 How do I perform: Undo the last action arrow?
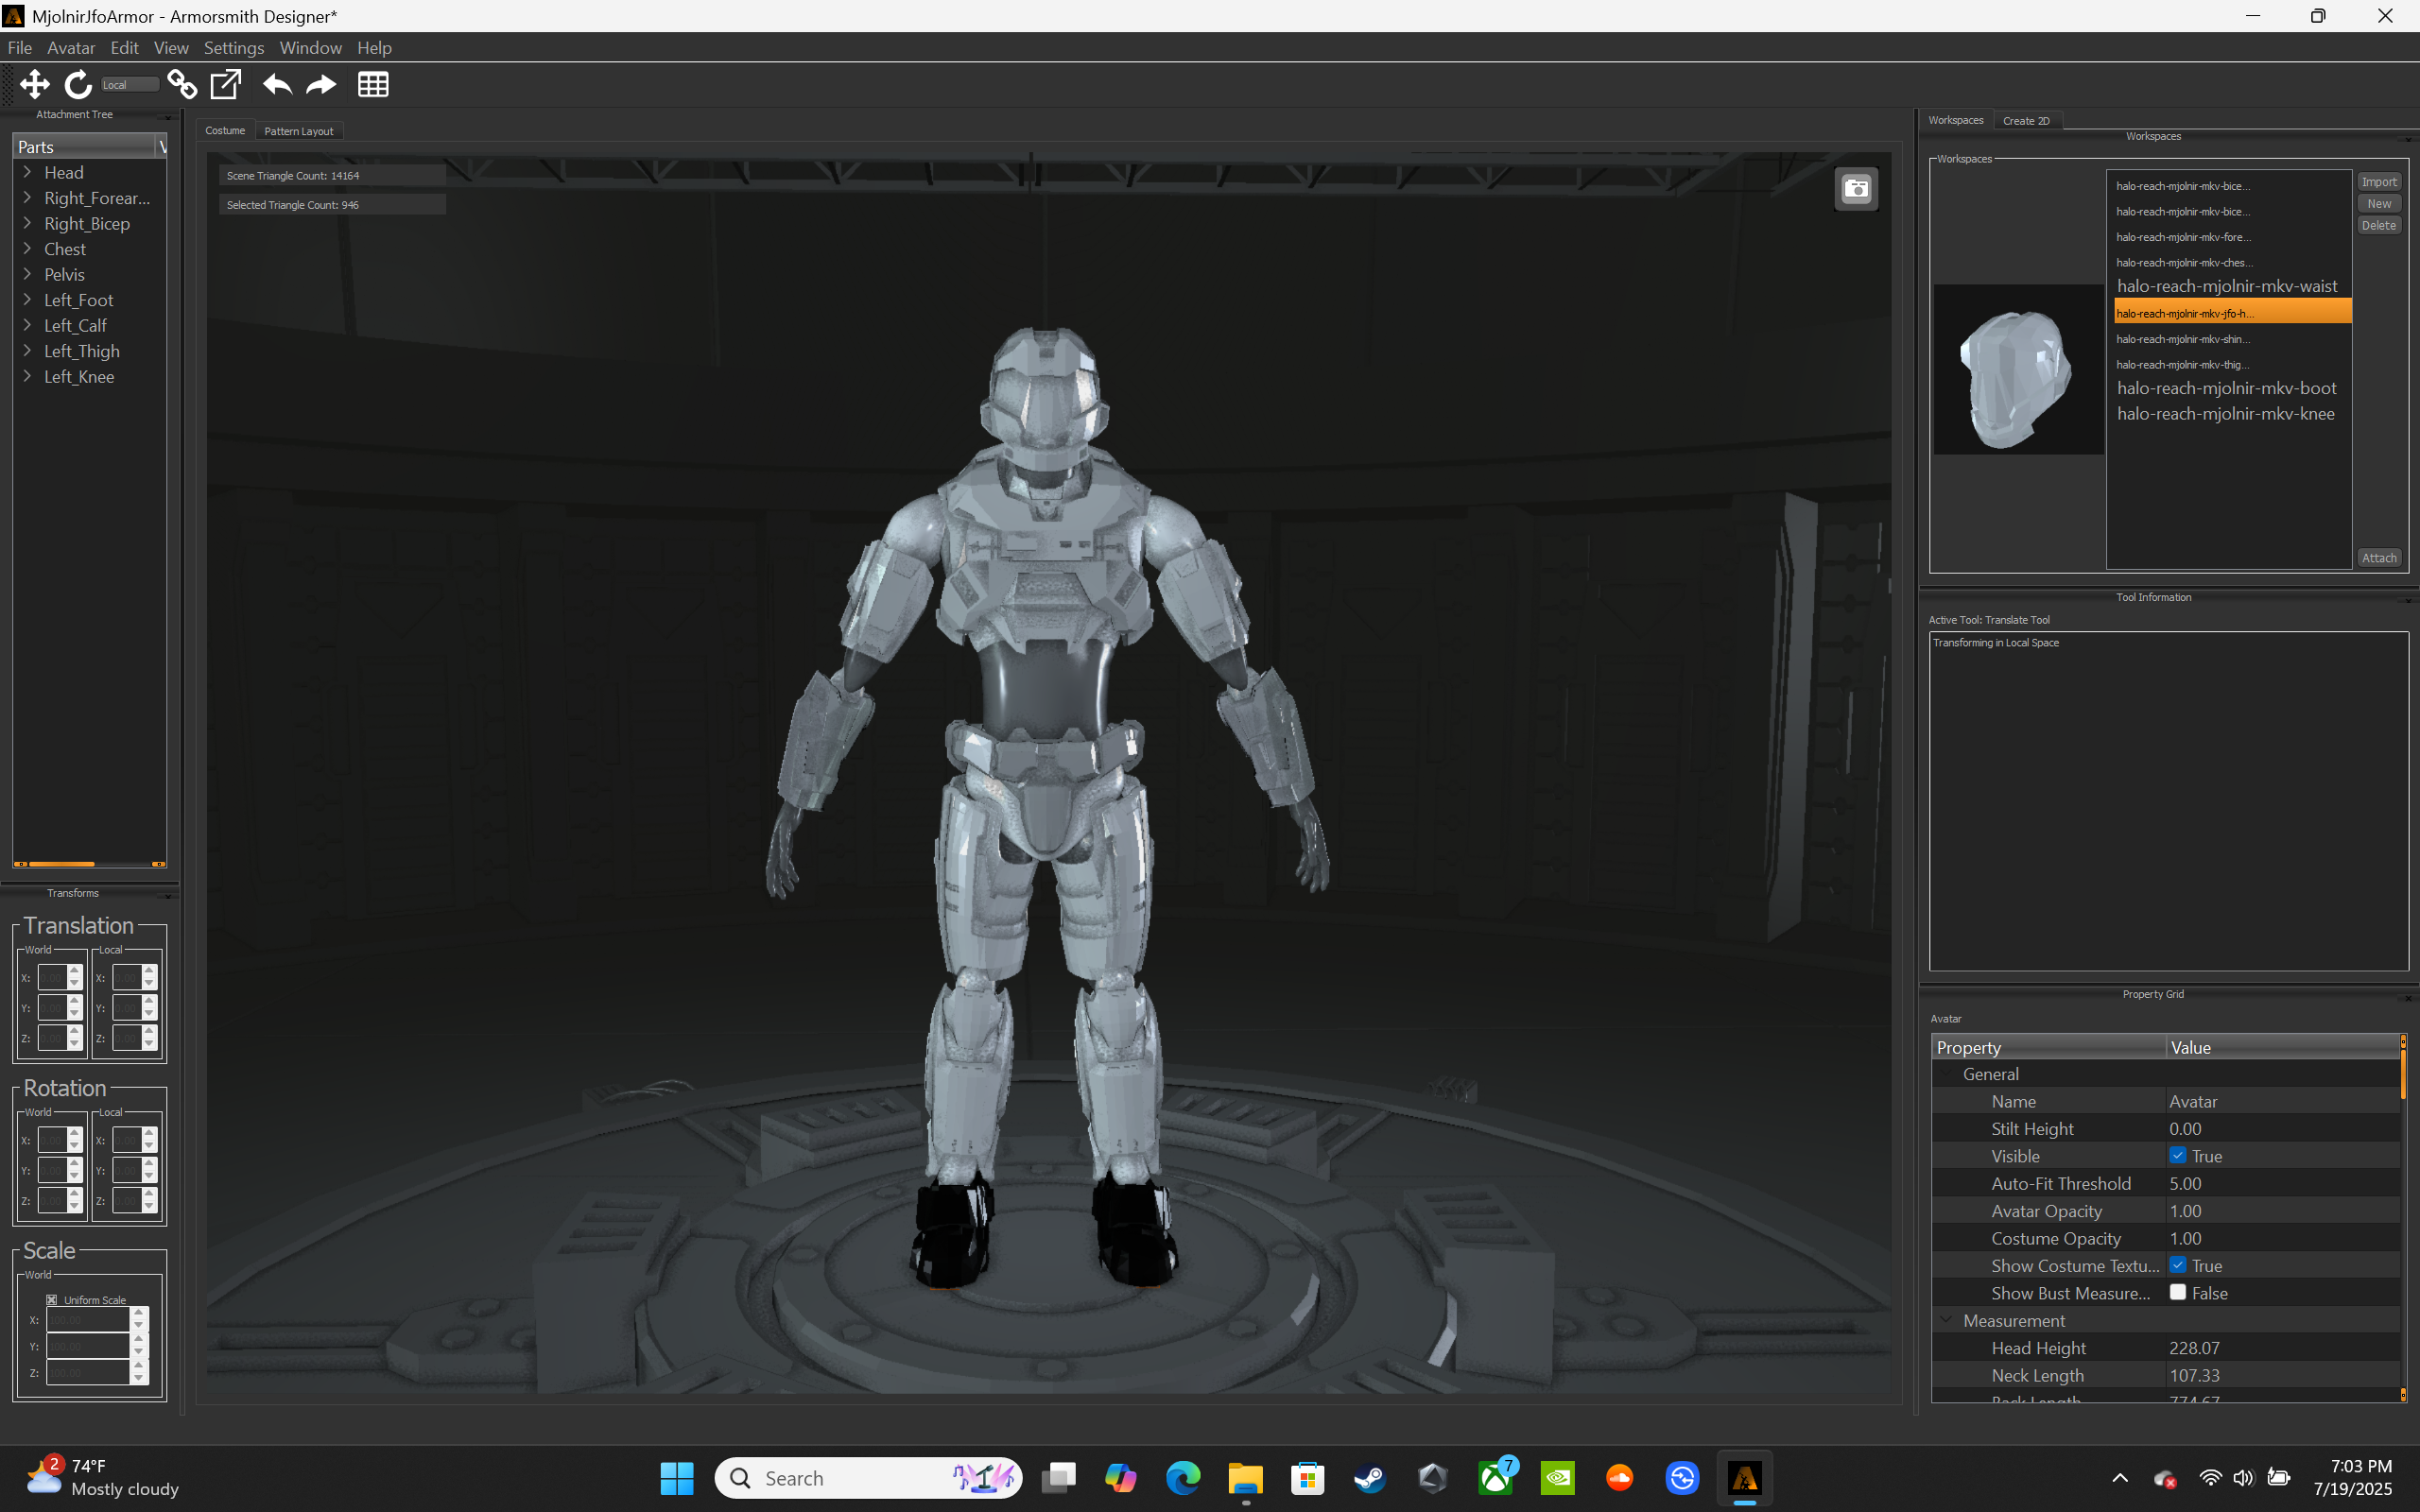click(277, 85)
